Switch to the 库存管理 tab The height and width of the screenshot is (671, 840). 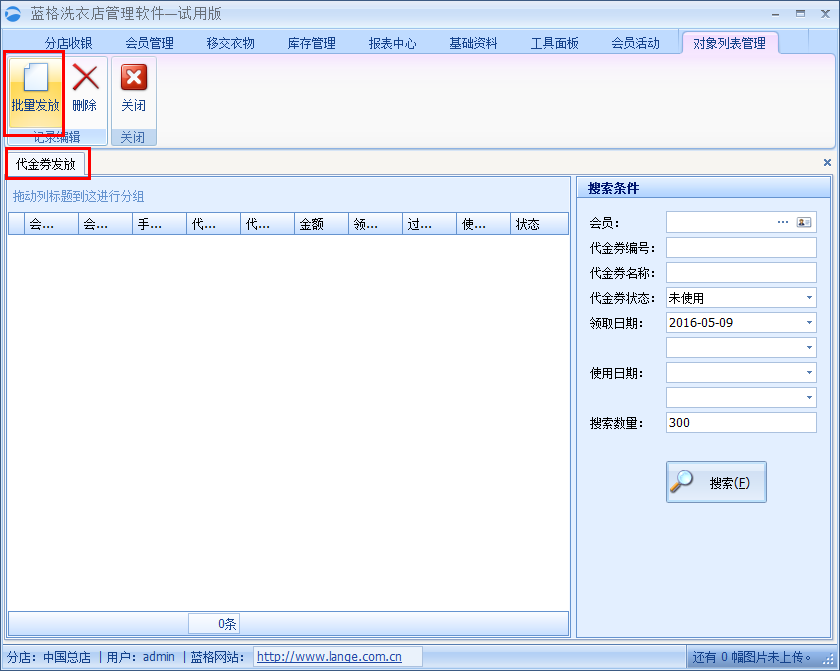(311, 43)
